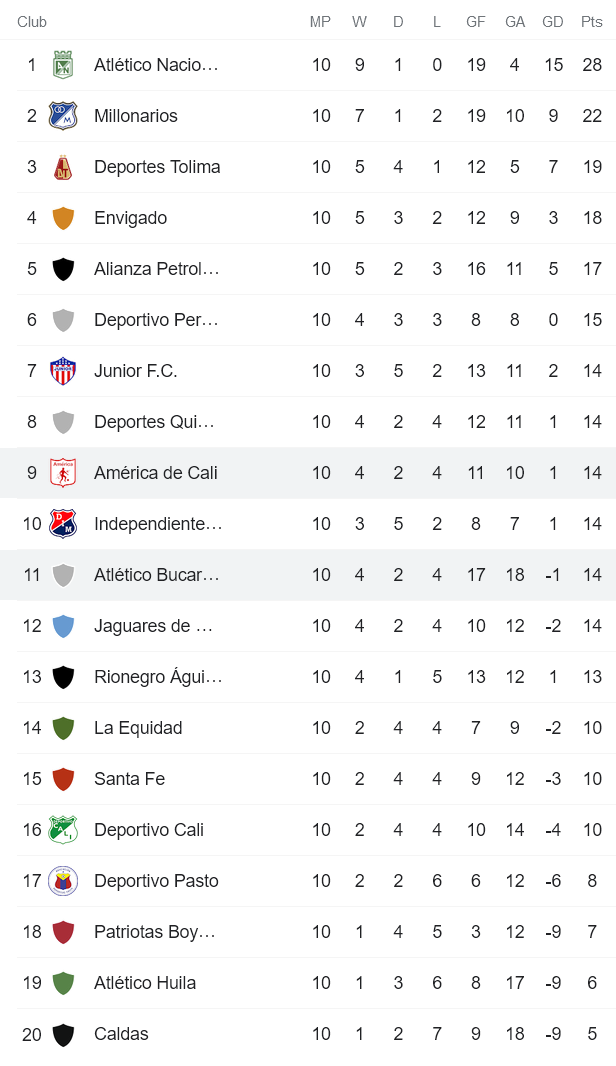This screenshot has width=616, height=1066.
Task: Open the Alianza Petrolera team page
Action: tap(155, 268)
